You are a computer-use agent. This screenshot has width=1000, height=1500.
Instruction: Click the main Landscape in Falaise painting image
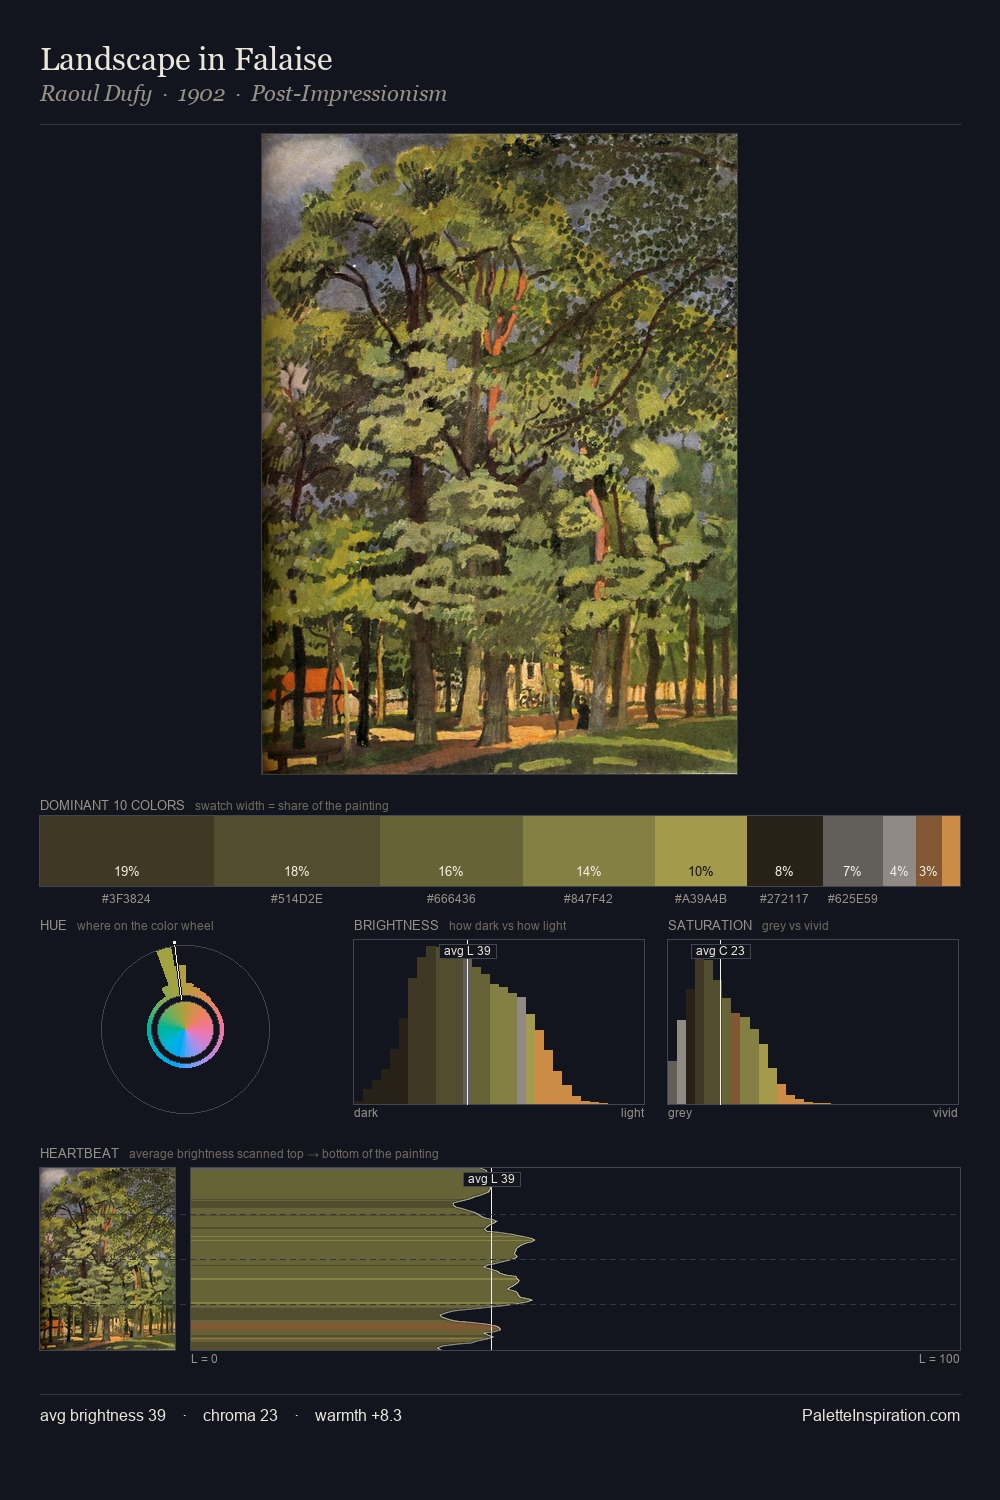click(499, 454)
